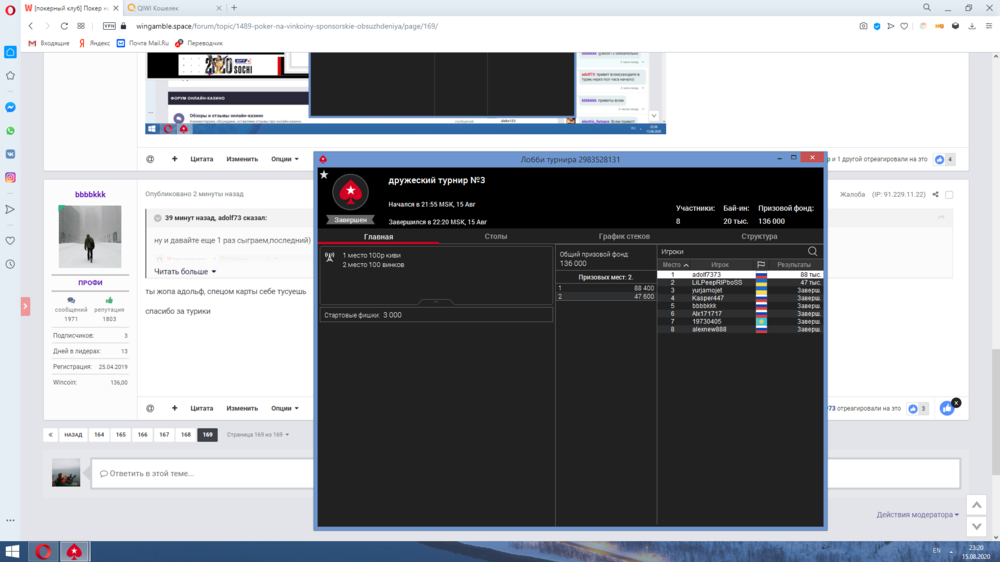Open the Опции dropdown under bbbbkkk's post
The width and height of the screenshot is (1000, 562).
(285, 408)
